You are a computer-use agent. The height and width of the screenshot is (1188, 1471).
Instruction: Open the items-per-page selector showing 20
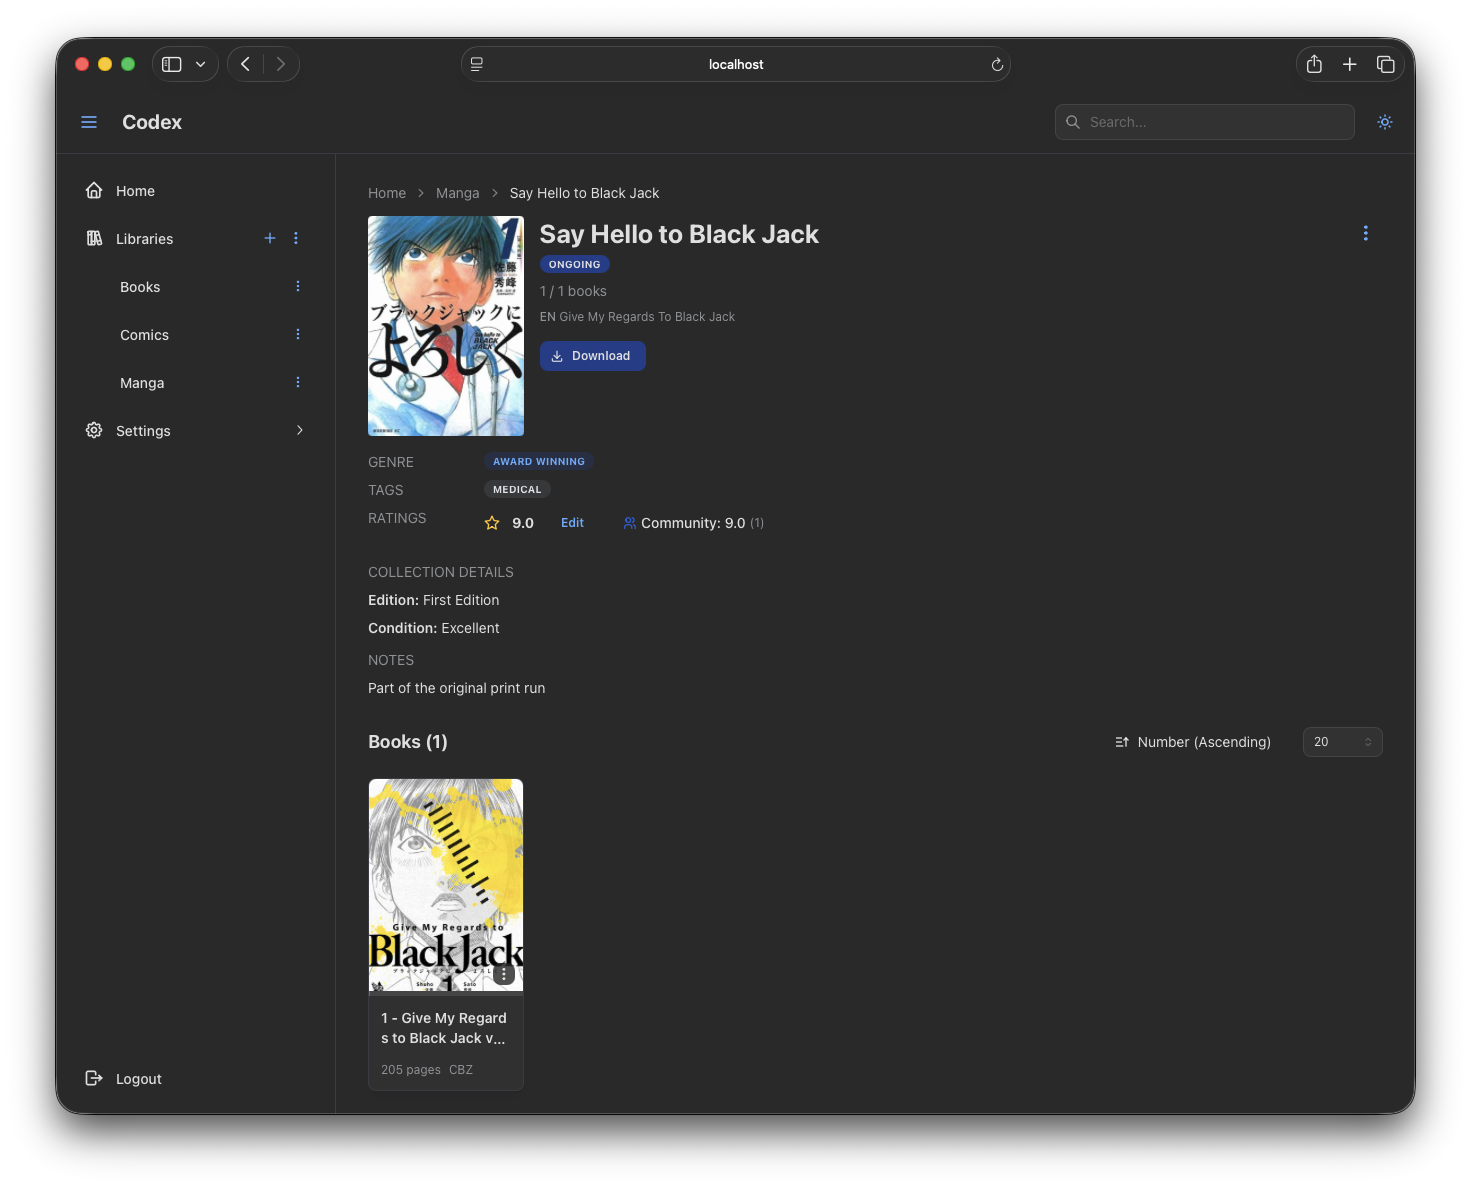click(1342, 741)
